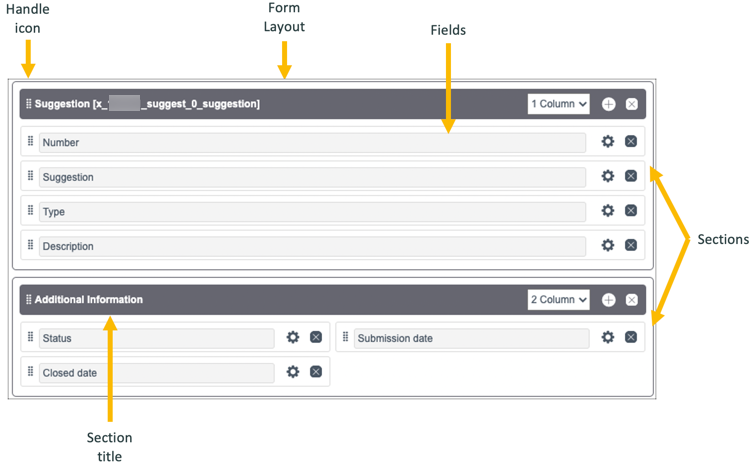
Task: Click the Suggestion section drag handle
Action: point(28,104)
